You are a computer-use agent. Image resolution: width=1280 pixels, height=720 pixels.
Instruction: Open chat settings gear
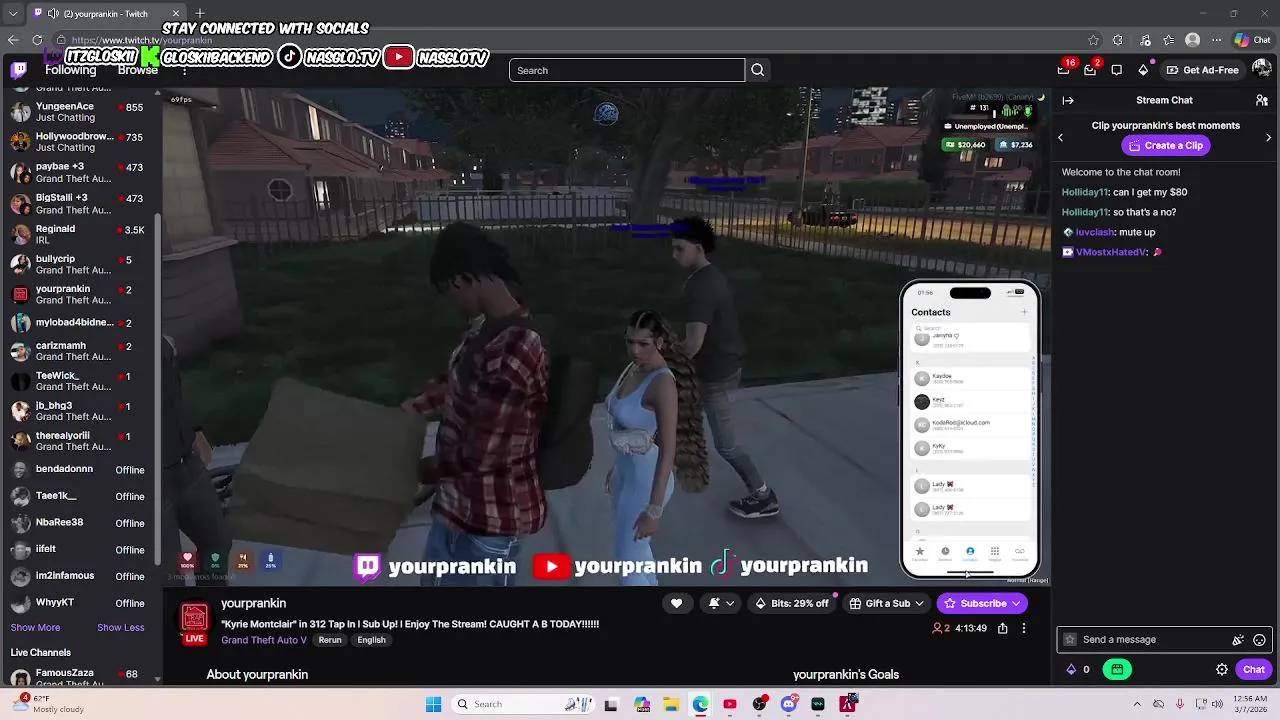[x=1222, y=669]
